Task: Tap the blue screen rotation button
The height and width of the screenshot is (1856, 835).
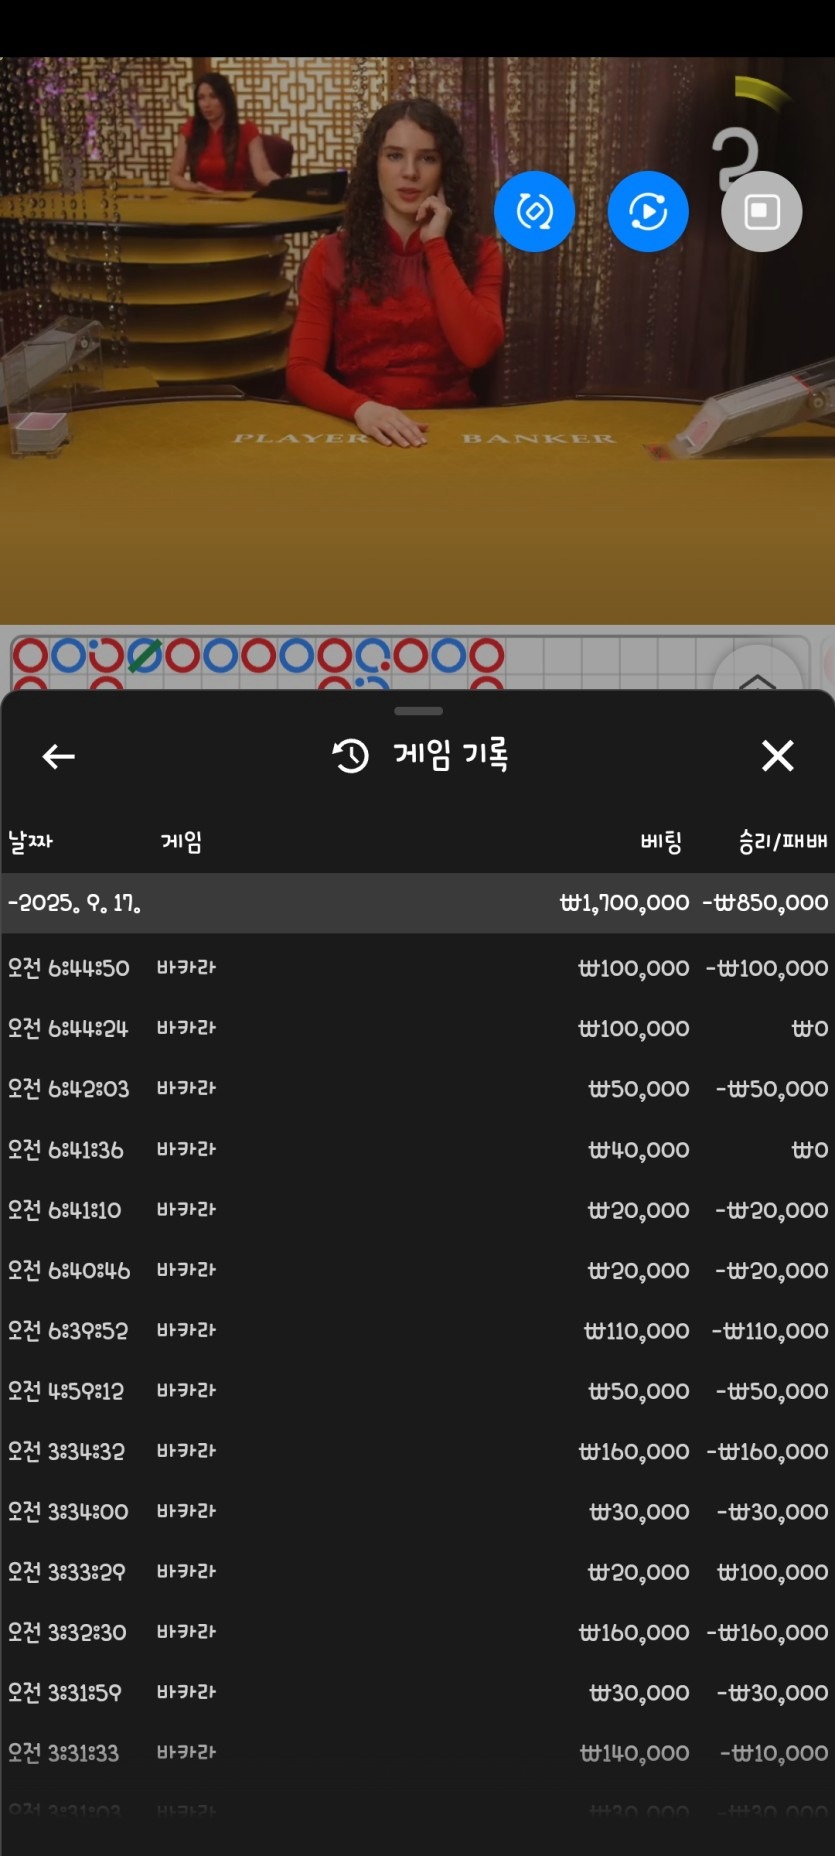Action: (x=534, y=212)
